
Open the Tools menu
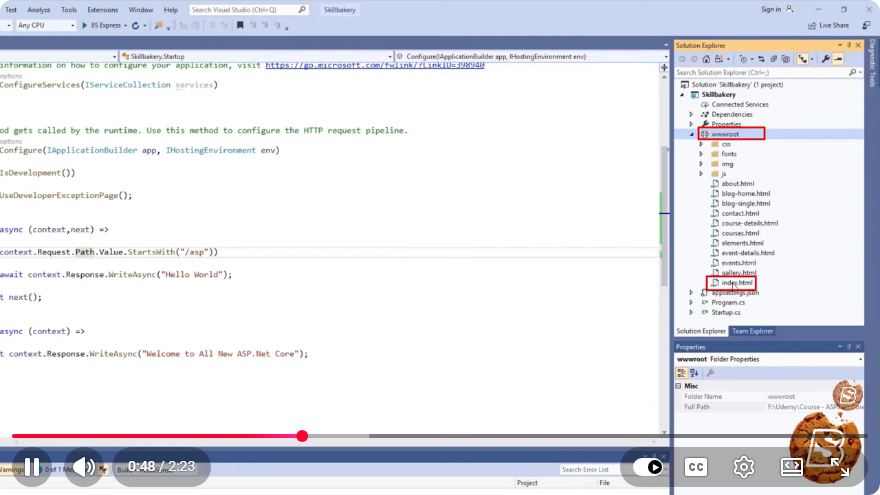point(68,10)
